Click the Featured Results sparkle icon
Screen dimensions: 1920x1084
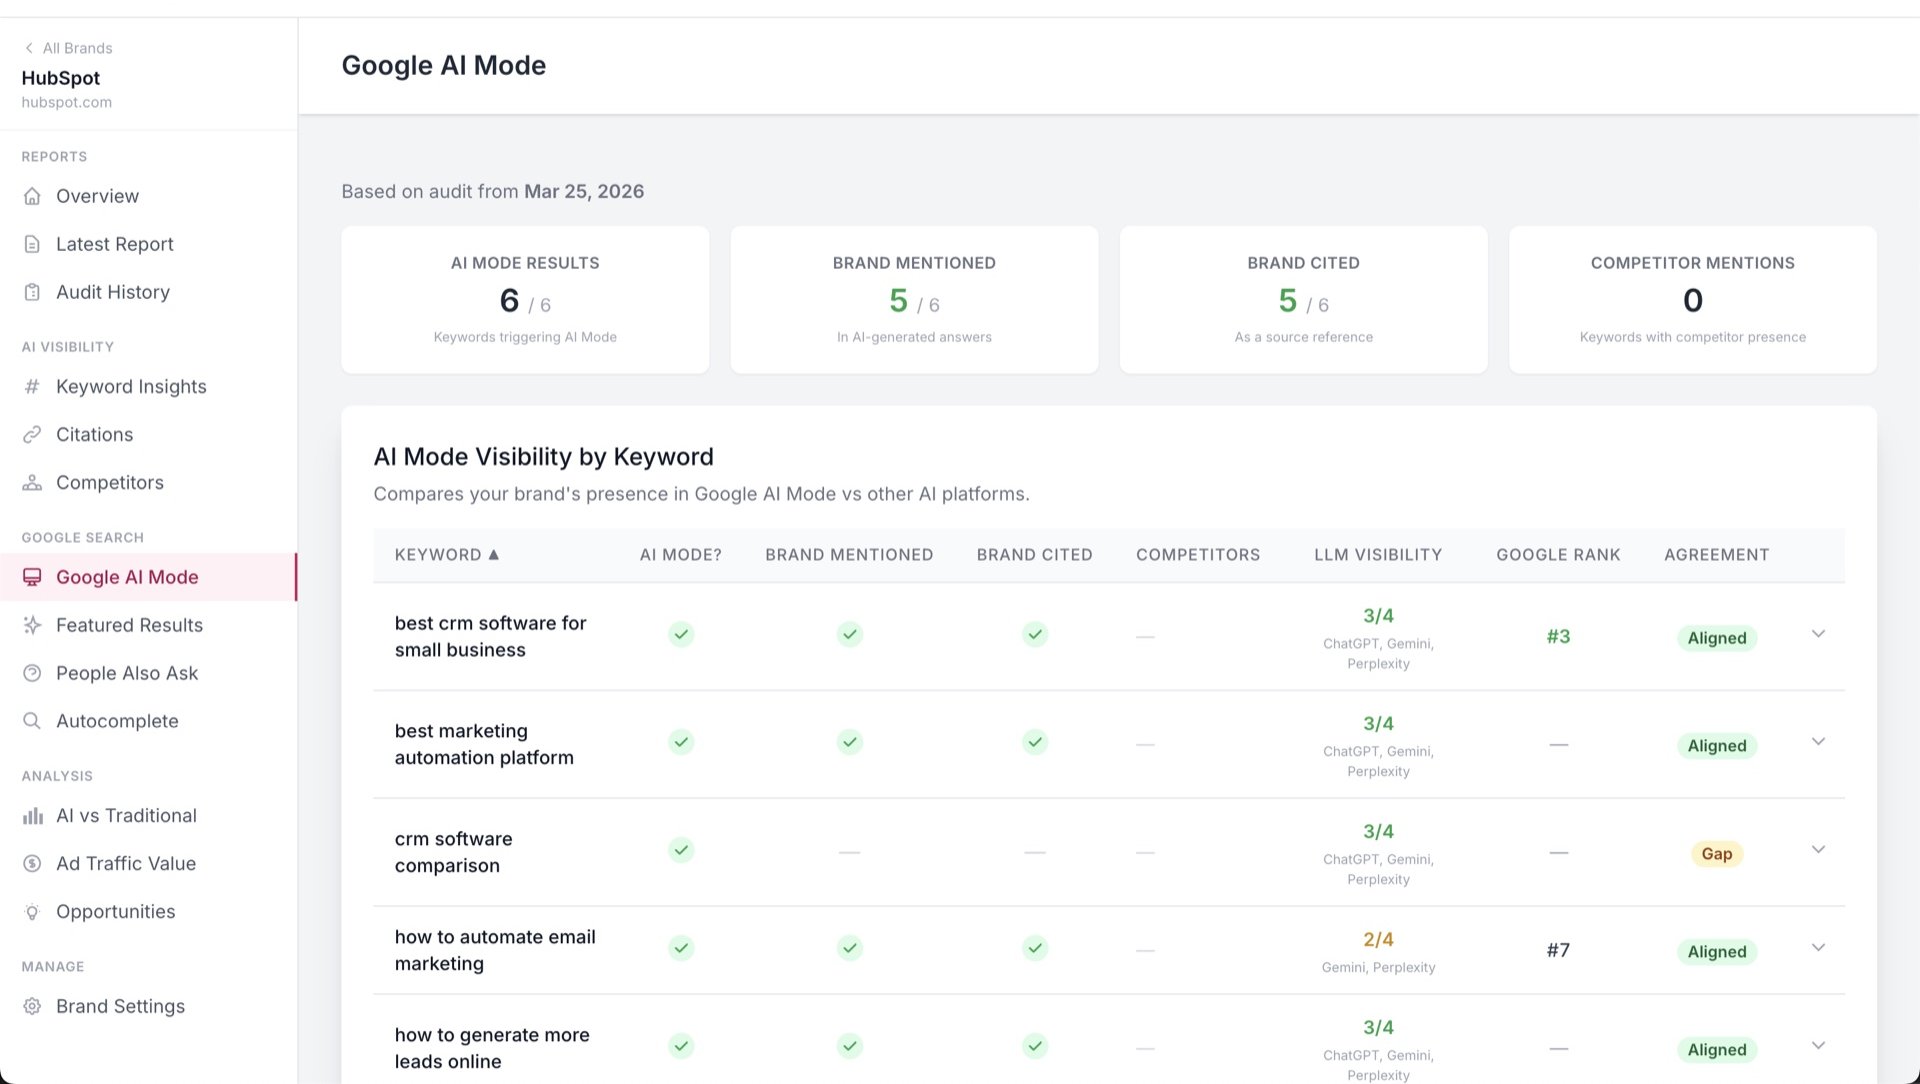(x=32, y=625)
